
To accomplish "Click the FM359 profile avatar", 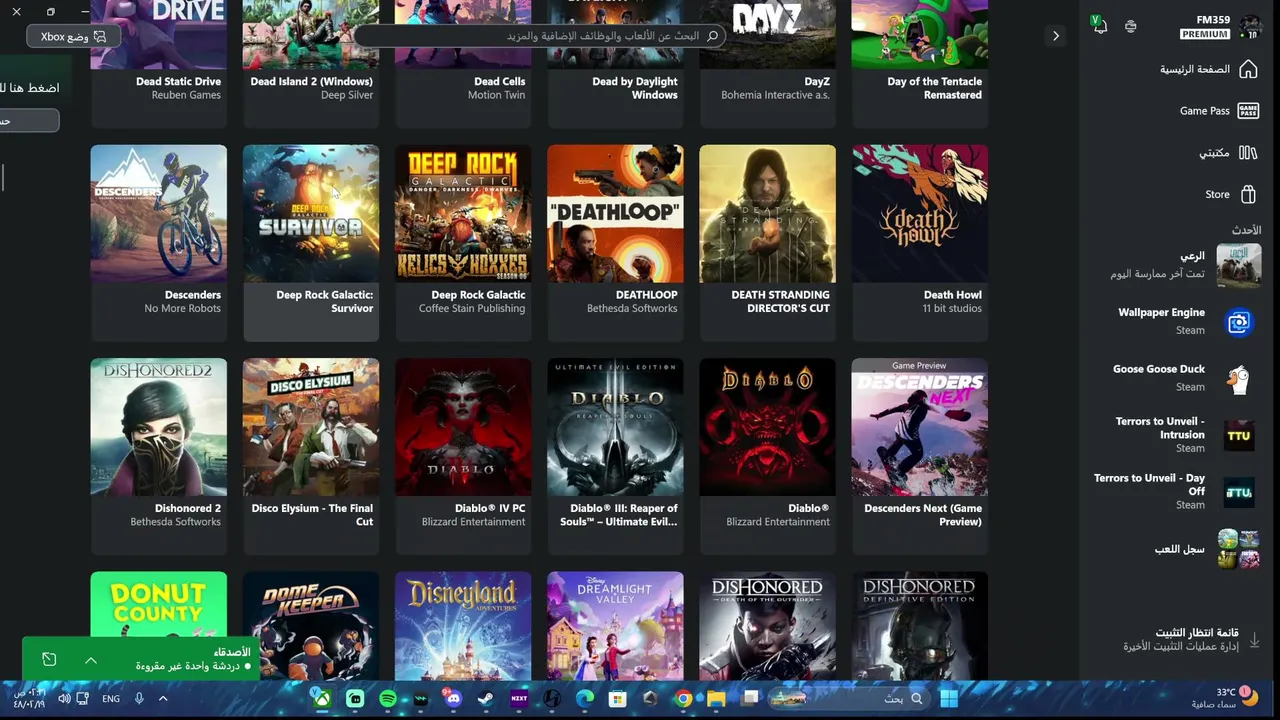I will click(x=1250, y=27).
